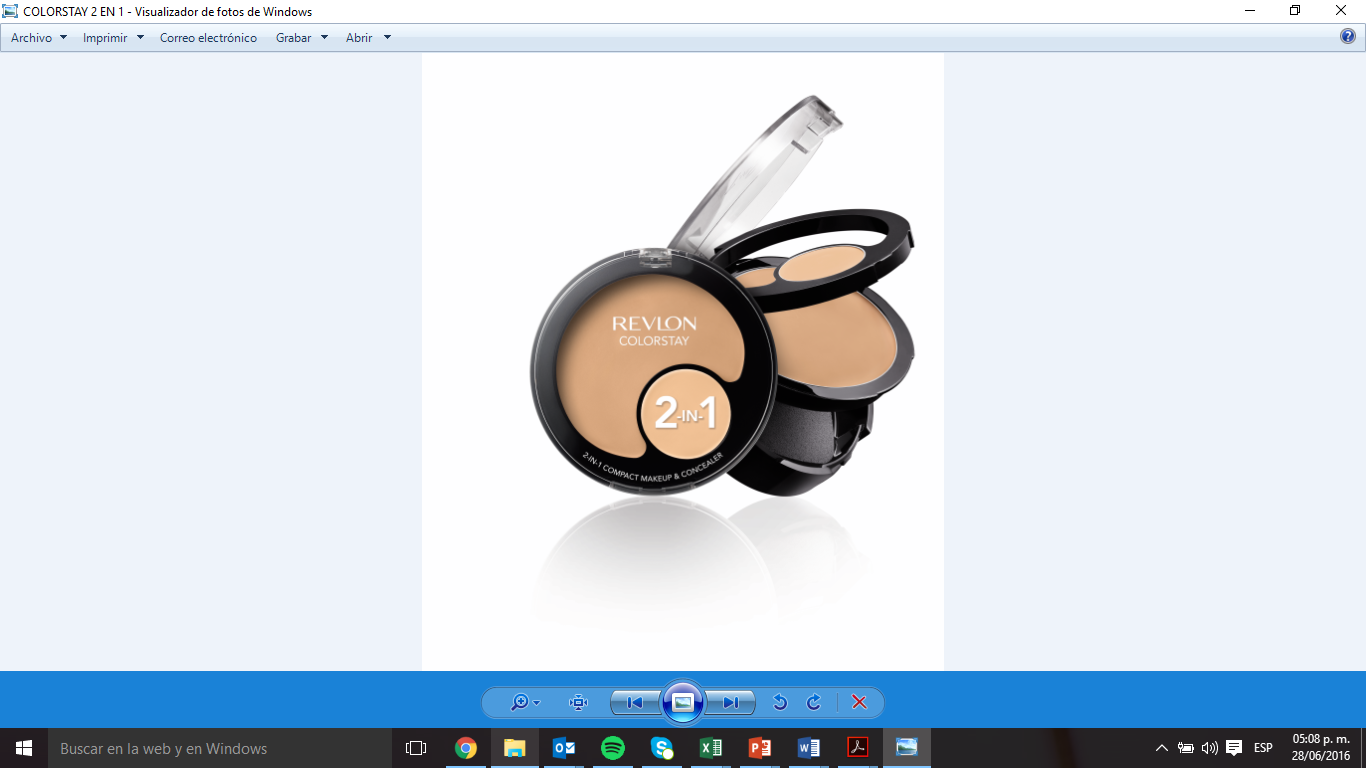Open the Action Center notifications icon
The height and width of the screenshot is (768, 1366).
click(1234, 748)
